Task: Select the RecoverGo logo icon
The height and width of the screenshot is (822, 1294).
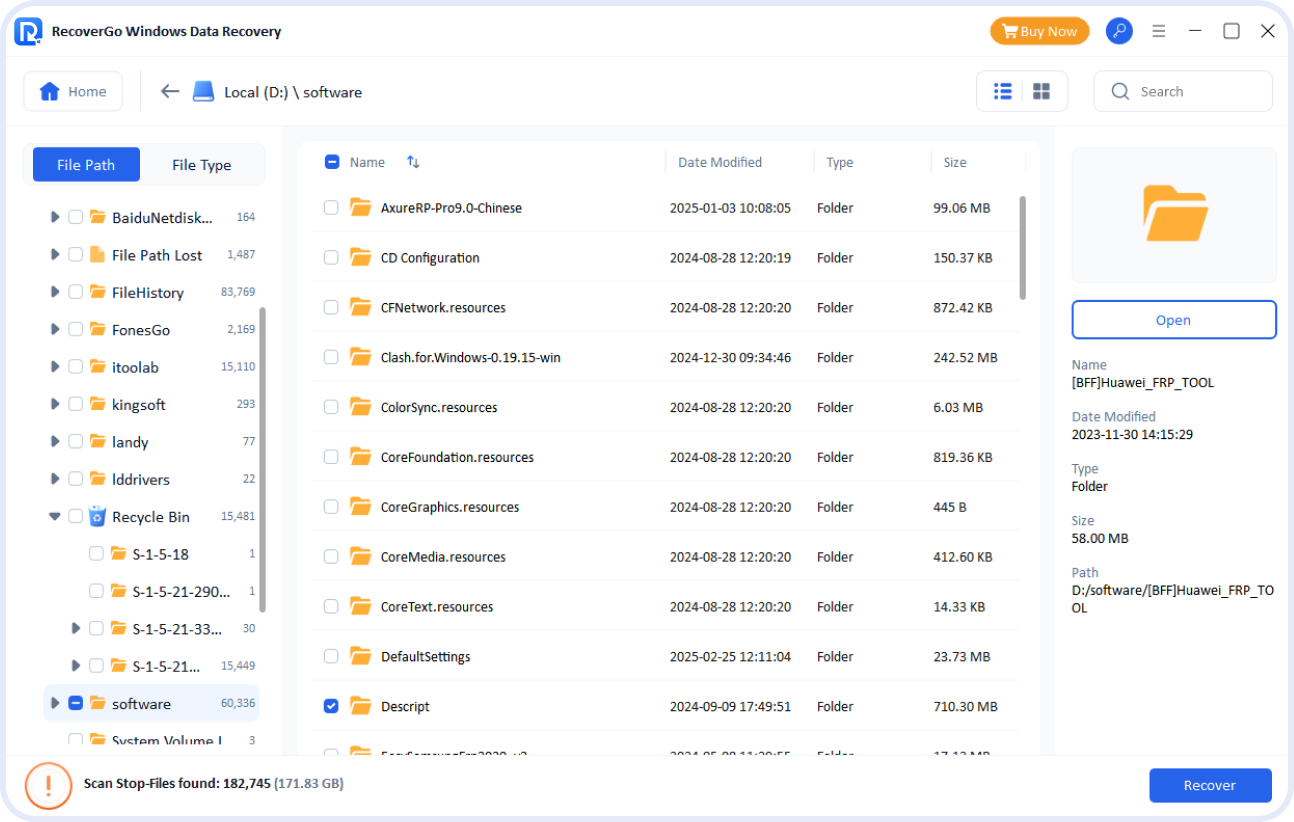Action: (x=28, y=30)
